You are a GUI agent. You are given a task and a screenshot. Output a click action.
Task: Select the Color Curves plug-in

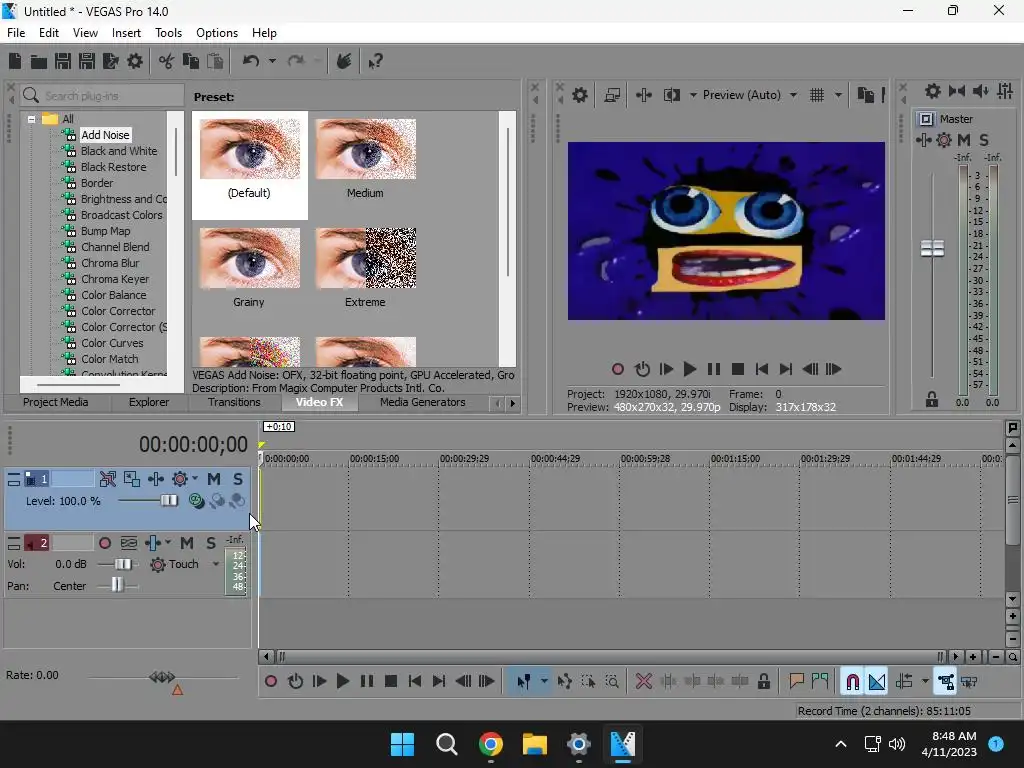coord(112,343)
